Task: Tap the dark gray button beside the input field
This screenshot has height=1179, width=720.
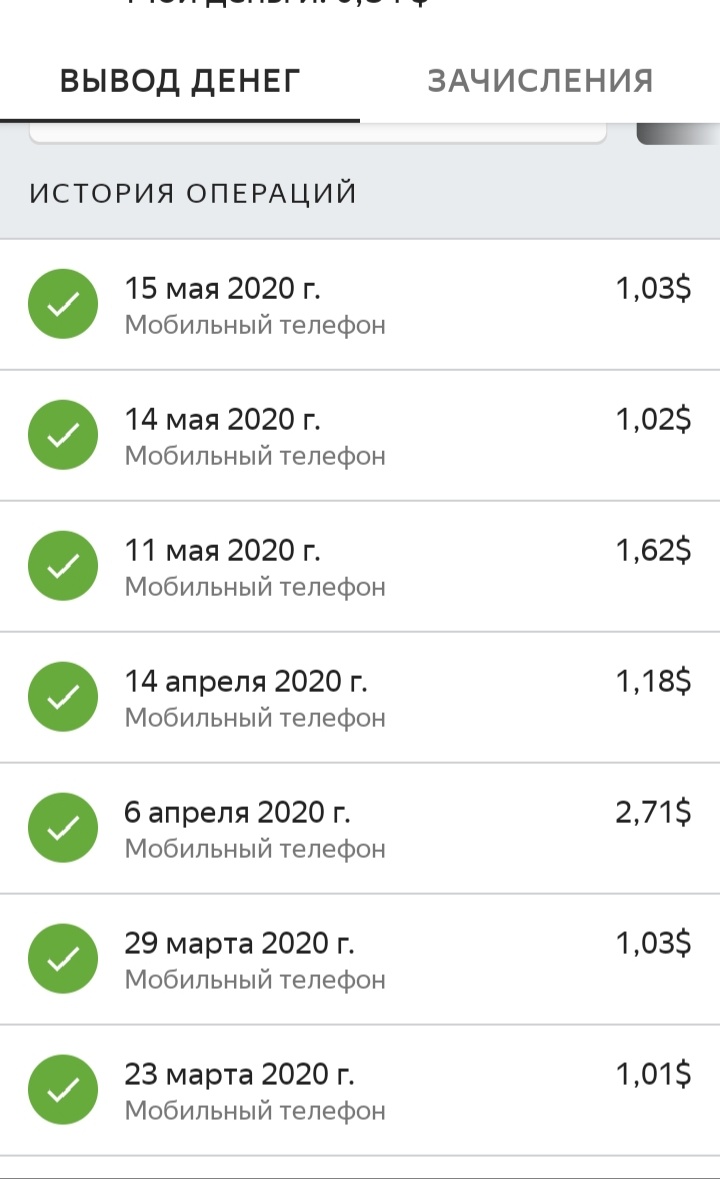Action: [678, 133]
